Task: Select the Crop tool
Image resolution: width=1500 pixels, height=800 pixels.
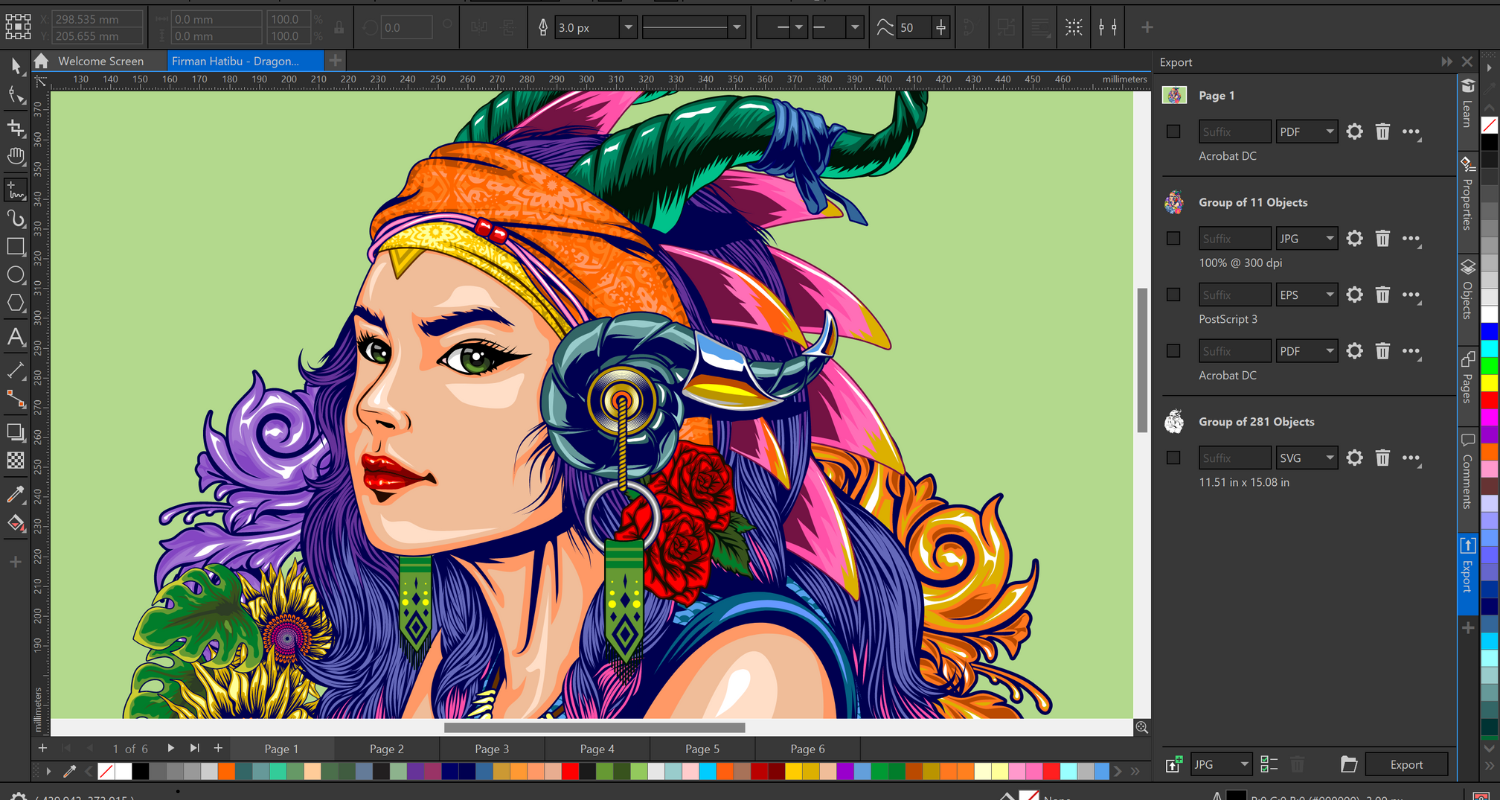Action: coord(15,127)
